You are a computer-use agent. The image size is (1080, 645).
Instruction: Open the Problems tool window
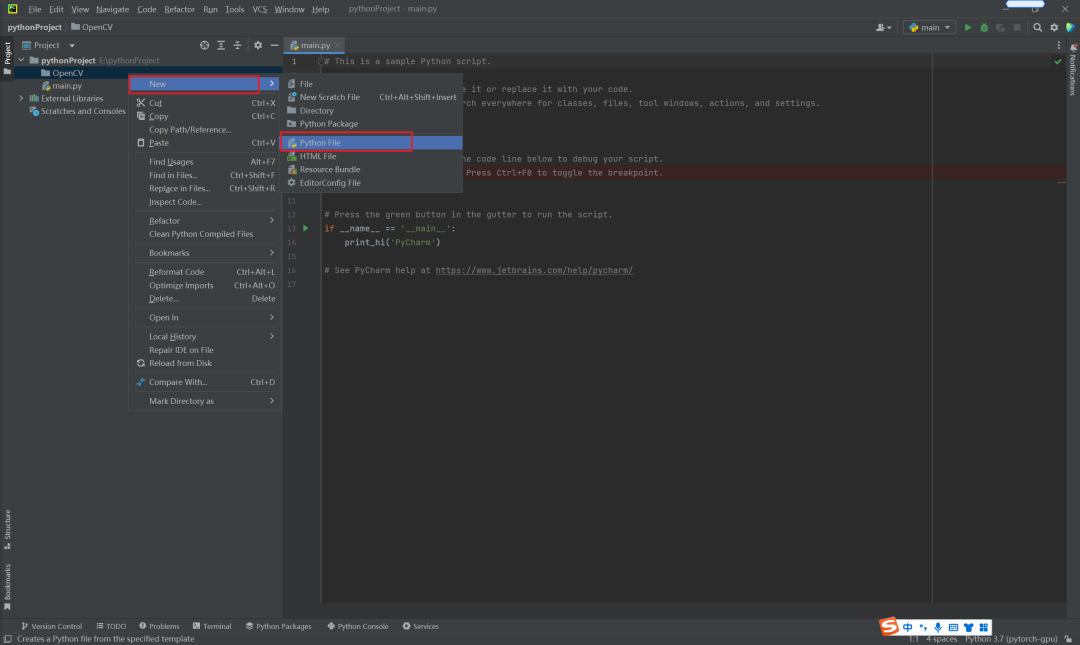159,626
